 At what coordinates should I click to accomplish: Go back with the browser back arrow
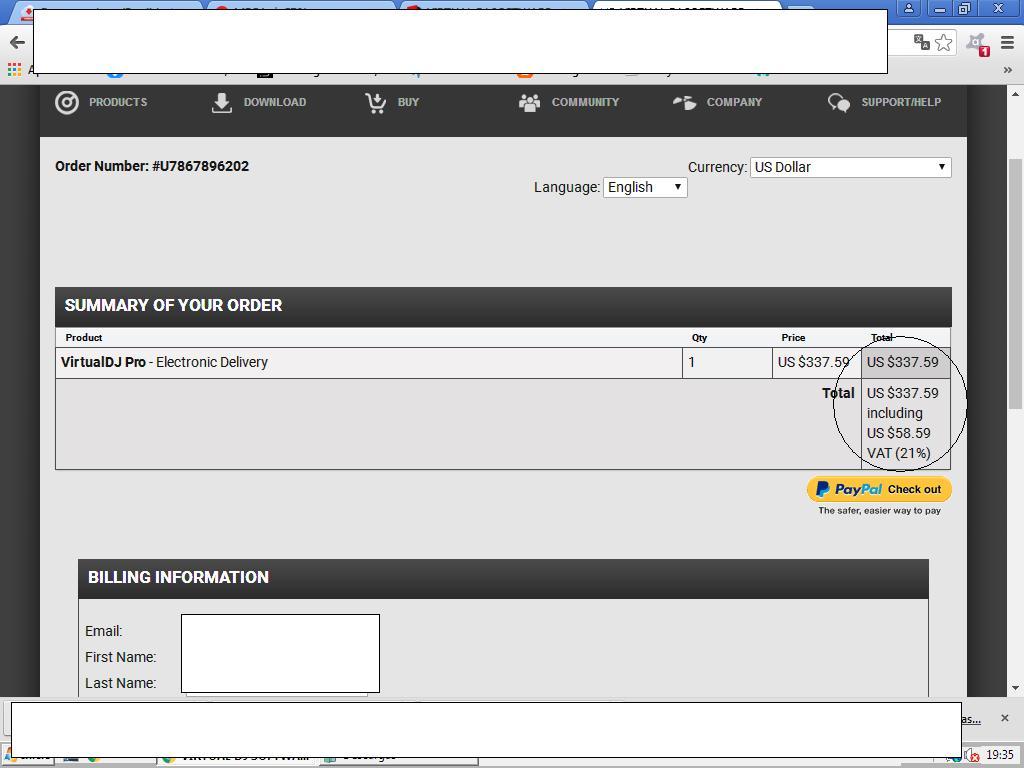pyautogui.click(x=17, y=43)
